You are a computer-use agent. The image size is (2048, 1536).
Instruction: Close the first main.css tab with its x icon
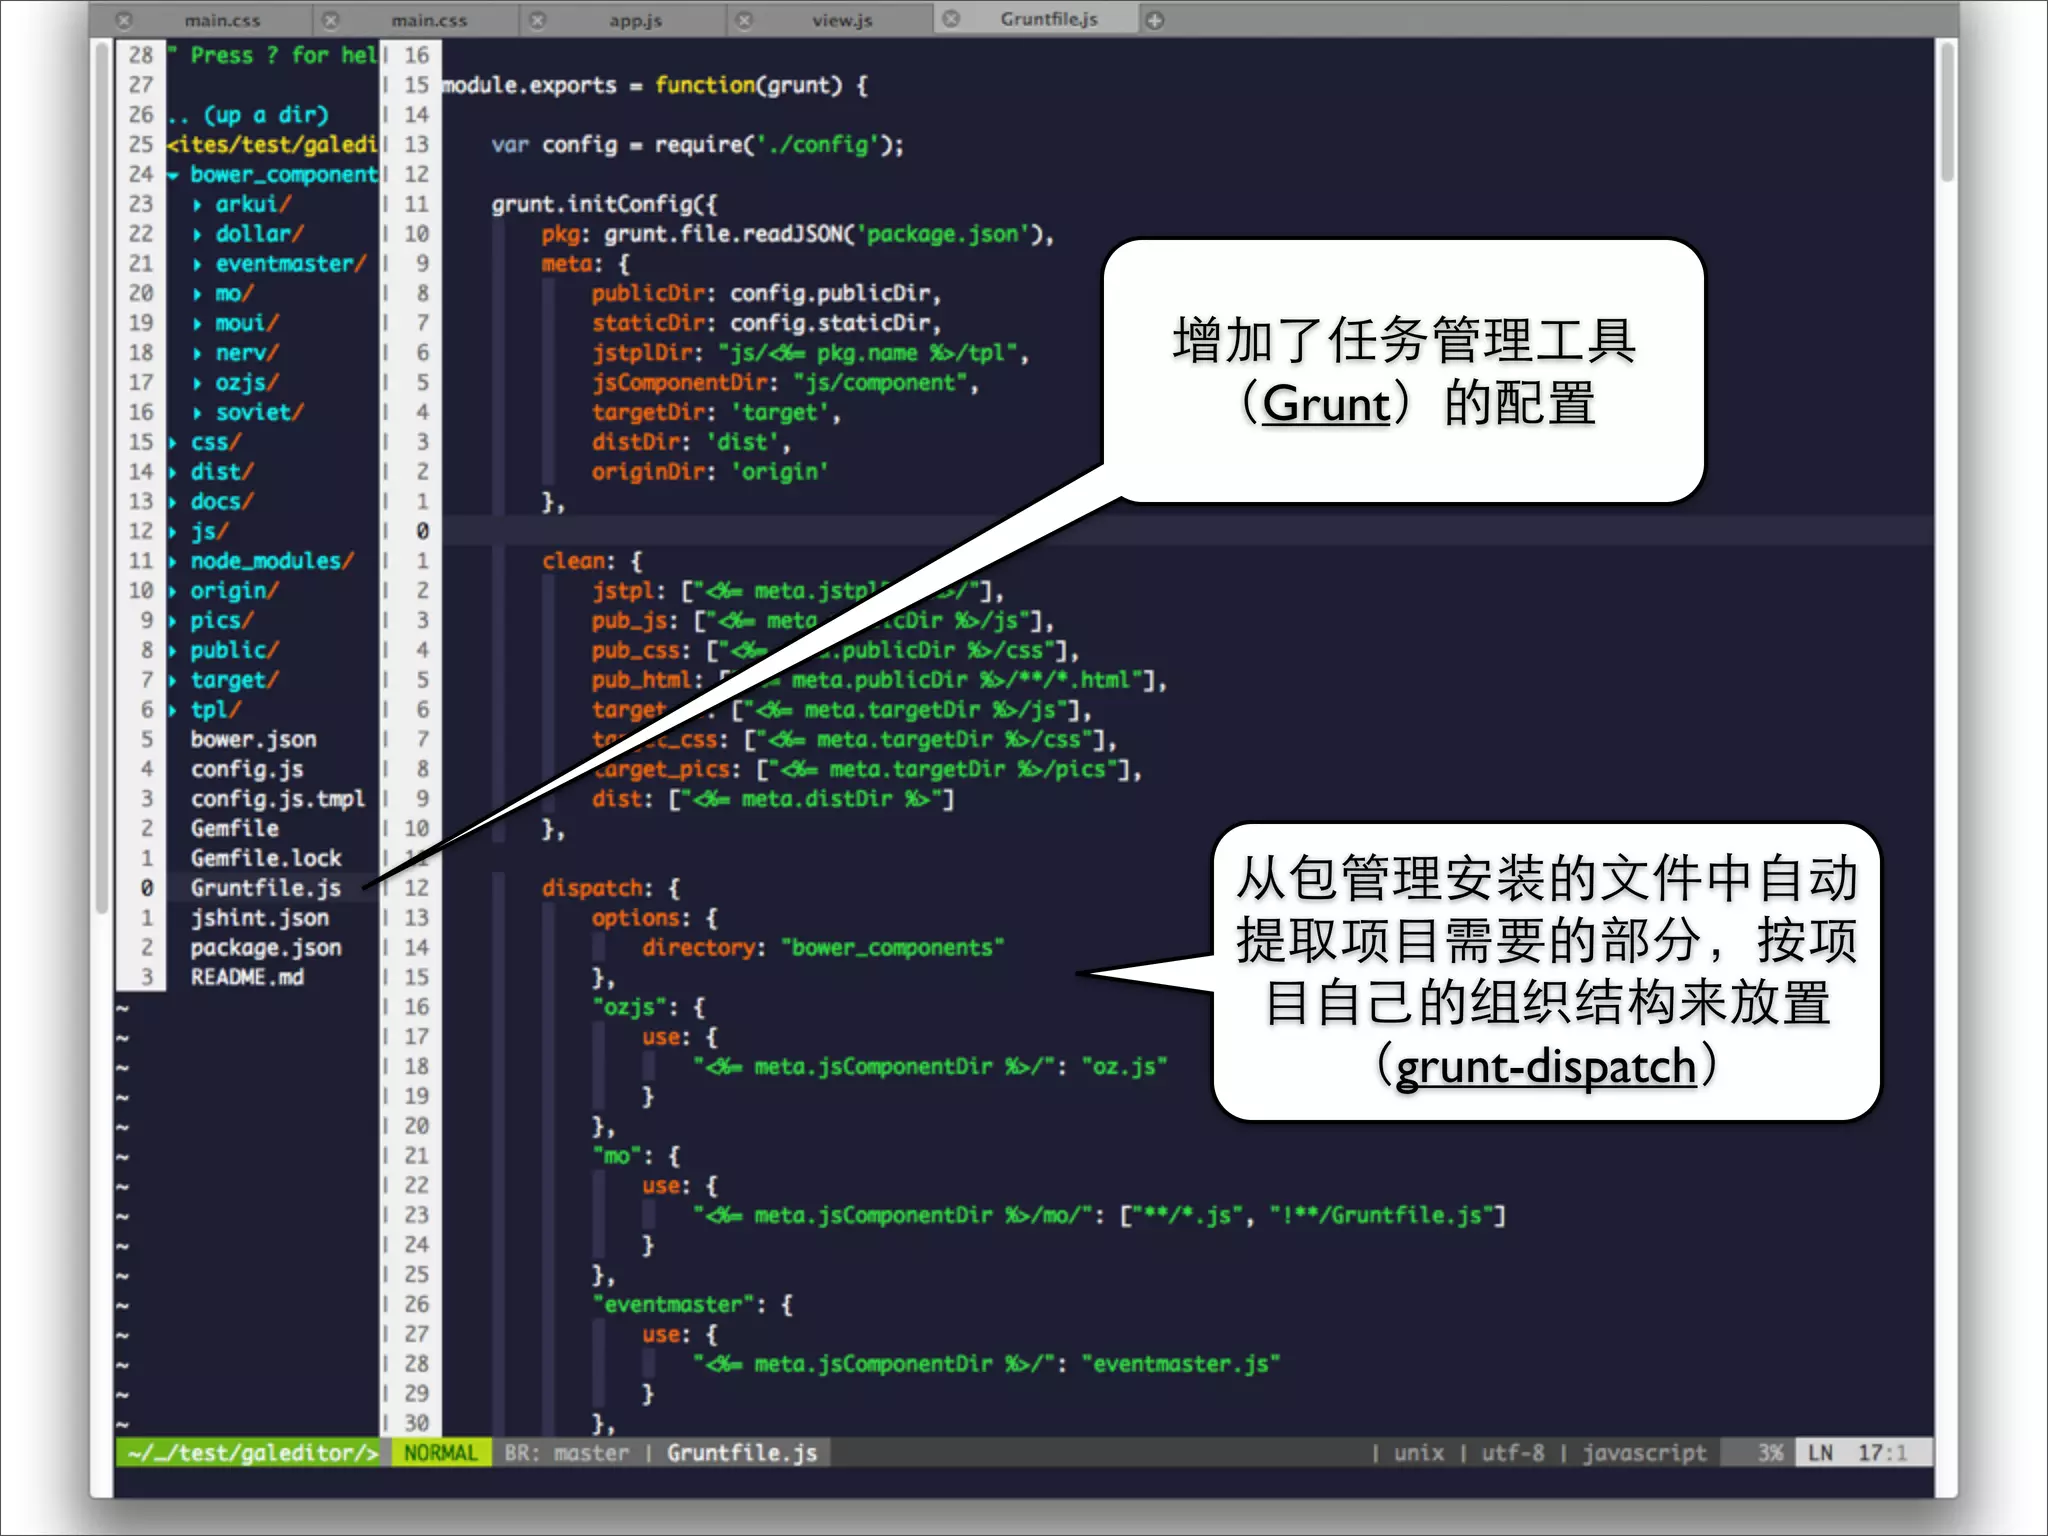(x=124, y=20)
